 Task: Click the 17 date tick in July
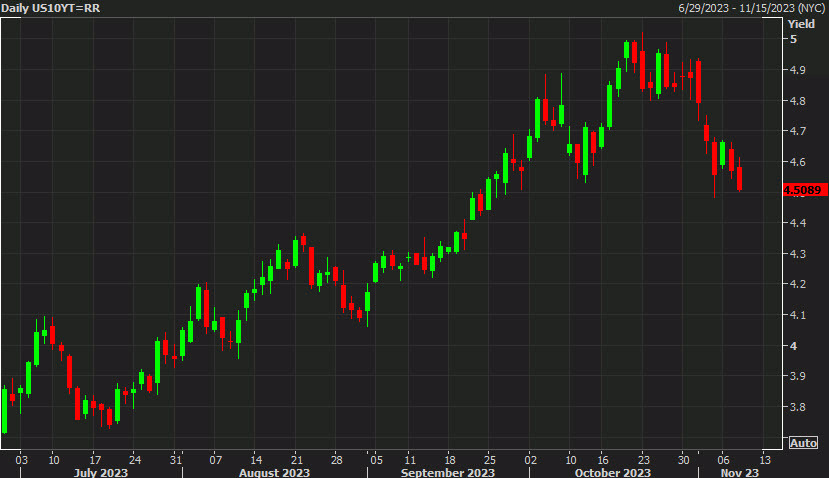coord(95,459)
